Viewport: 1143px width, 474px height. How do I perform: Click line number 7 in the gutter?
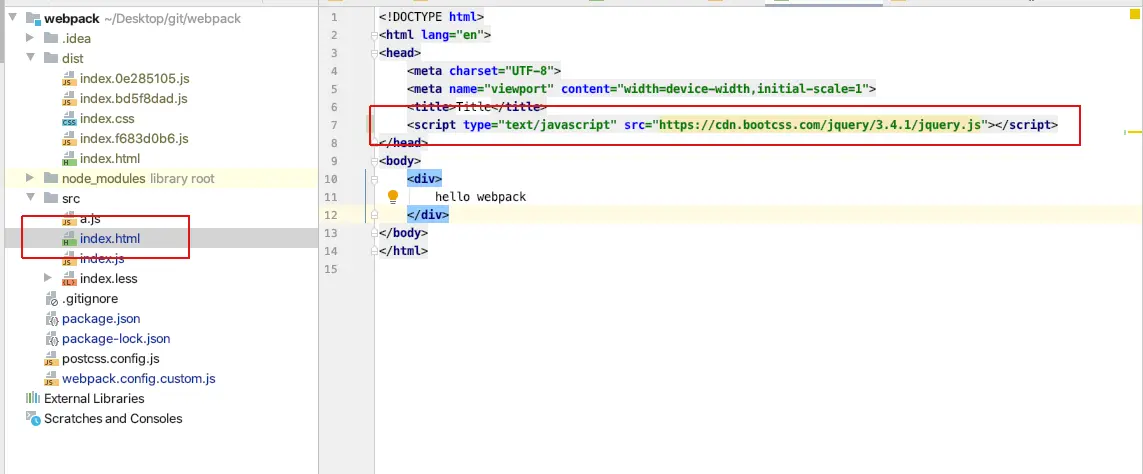click(334, 125)
